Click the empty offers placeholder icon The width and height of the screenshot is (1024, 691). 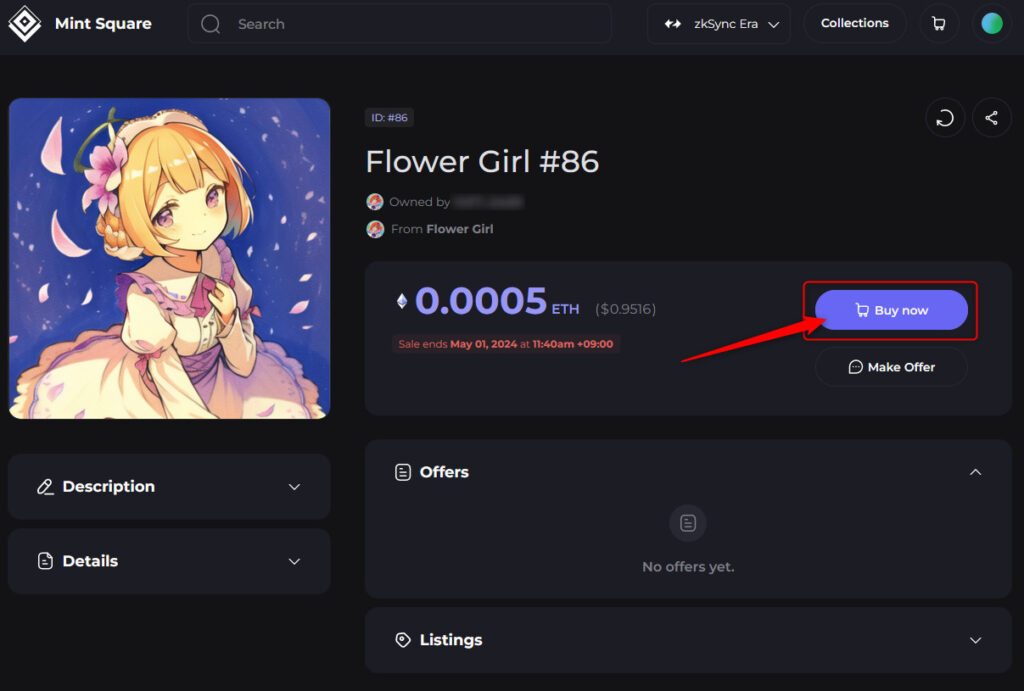tap(688, 523)
